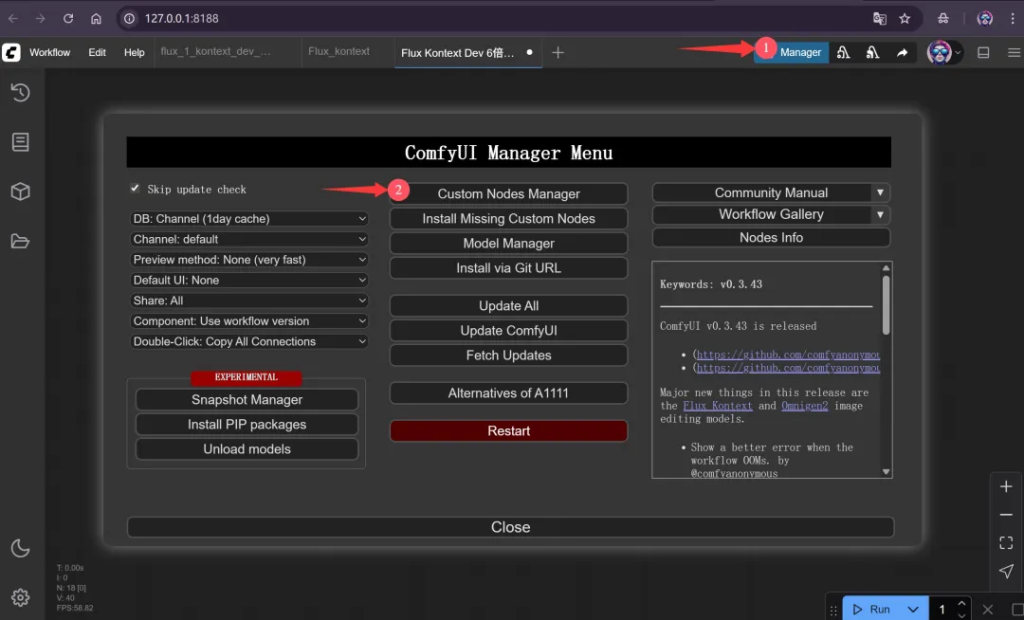Screen dimensions: 1024x620
Task: Open Custom Nodes Manager
Action: tap(509, 194)
